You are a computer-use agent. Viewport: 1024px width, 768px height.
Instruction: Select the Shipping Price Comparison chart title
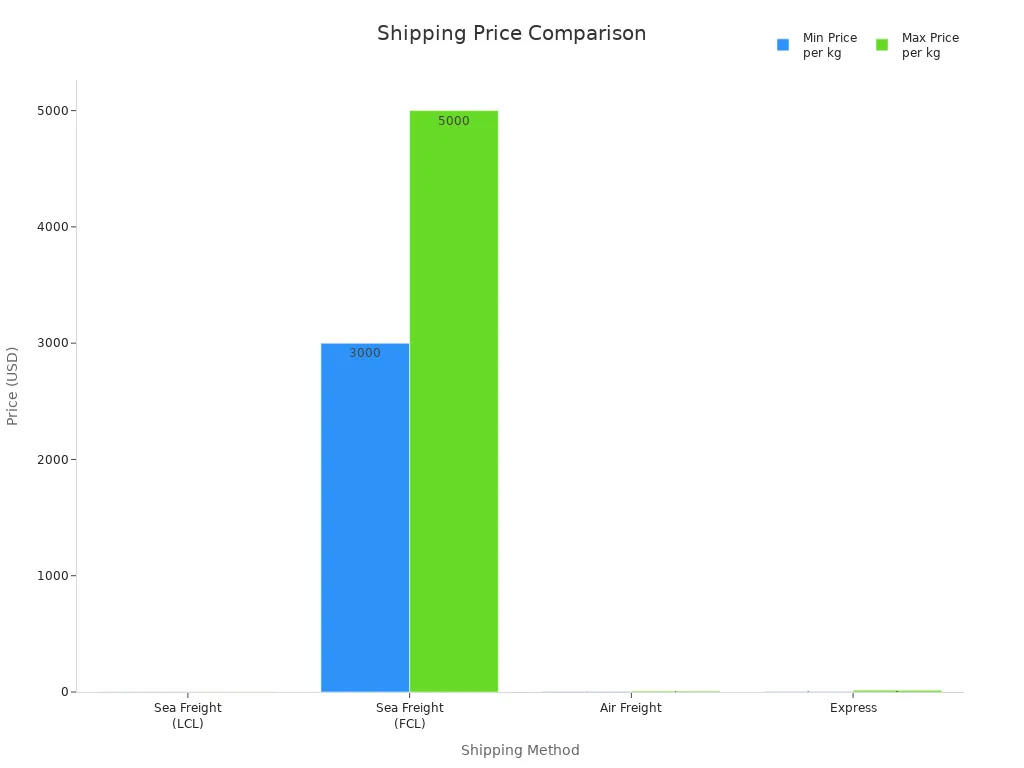pyautogui.click(x=511, y=33)
